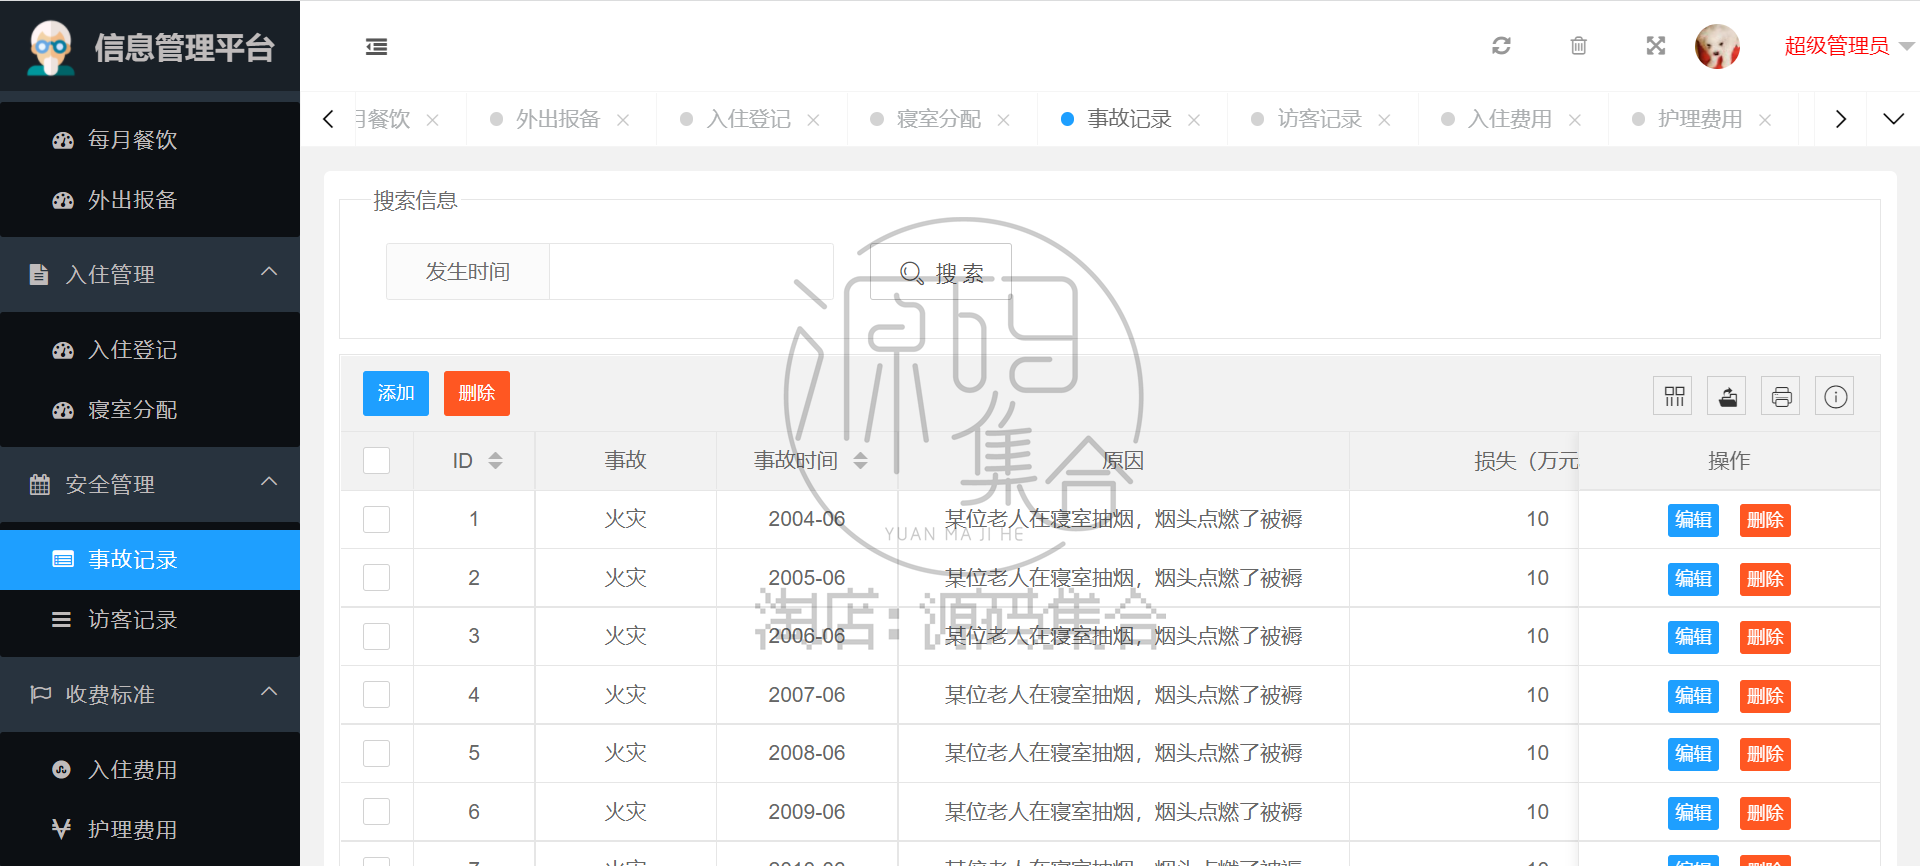Click the info tips icon

(1835, 397)
